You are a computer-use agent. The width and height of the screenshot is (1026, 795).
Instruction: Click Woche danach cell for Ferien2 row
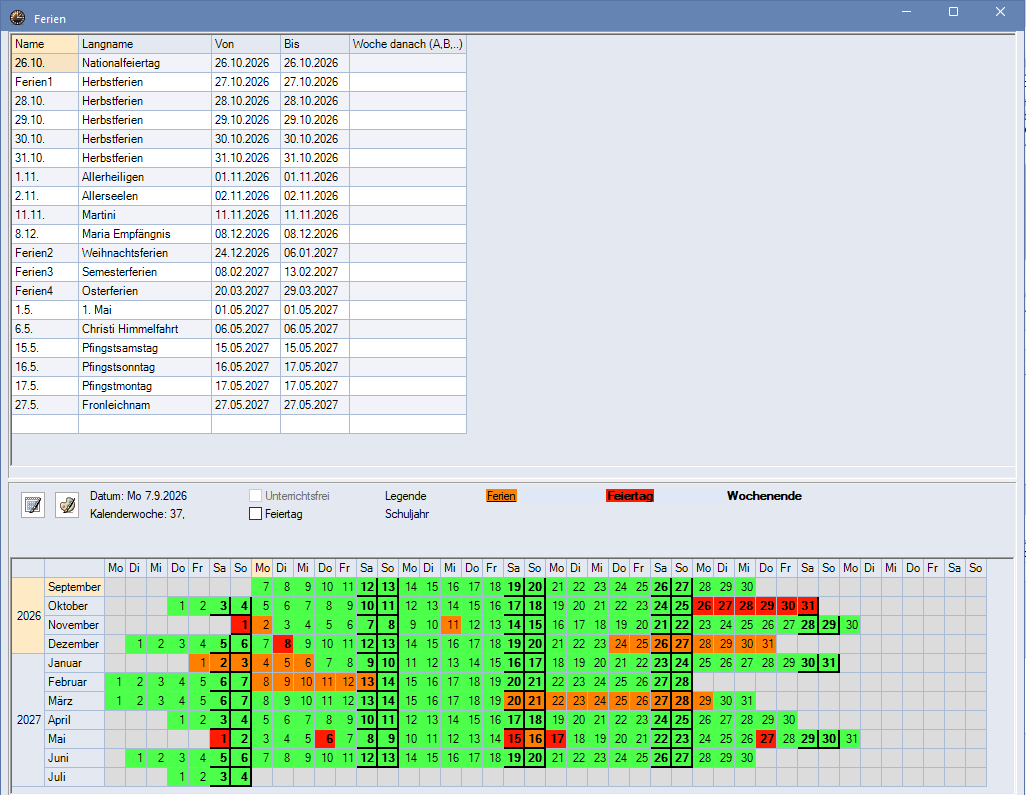click(x=408, y=253)
